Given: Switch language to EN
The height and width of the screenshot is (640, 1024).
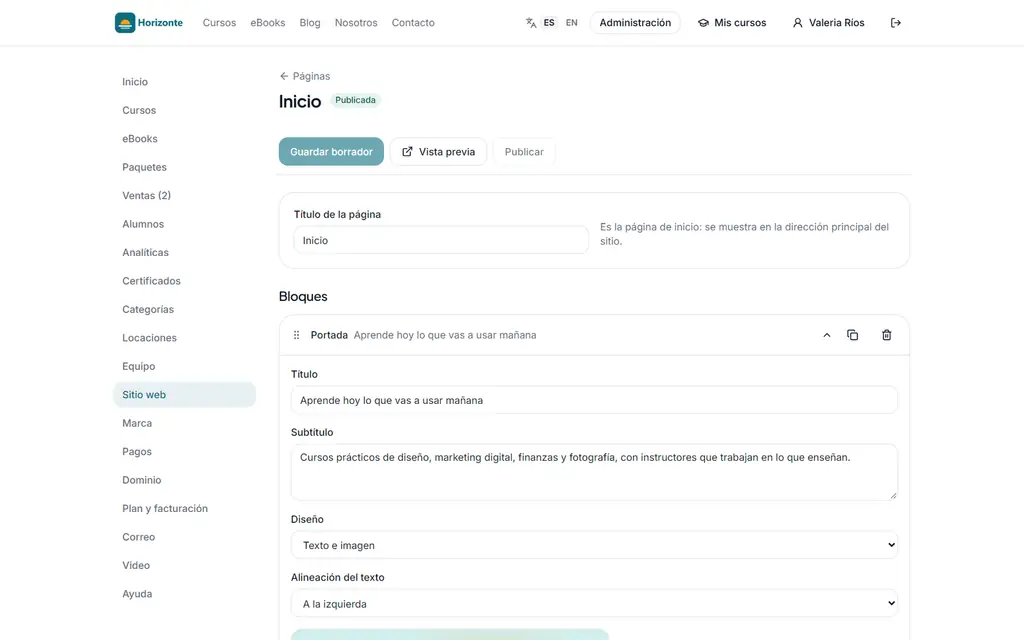Looking at the screenshot, I should coord(571,23).
